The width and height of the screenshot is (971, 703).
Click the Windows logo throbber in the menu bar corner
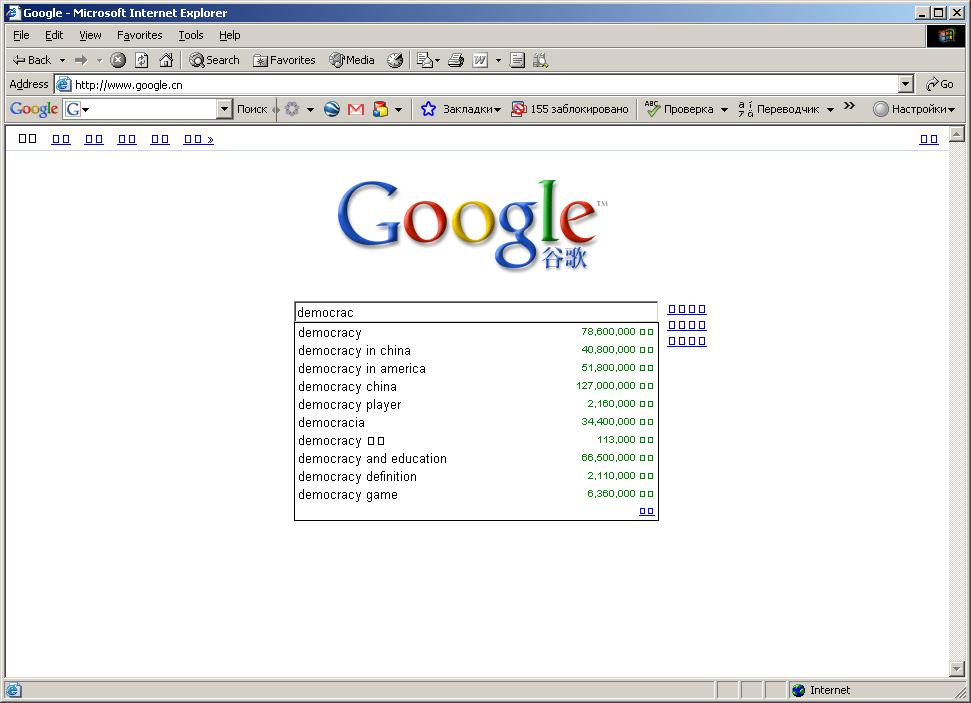pyautogui.click(x=946, y=35)
